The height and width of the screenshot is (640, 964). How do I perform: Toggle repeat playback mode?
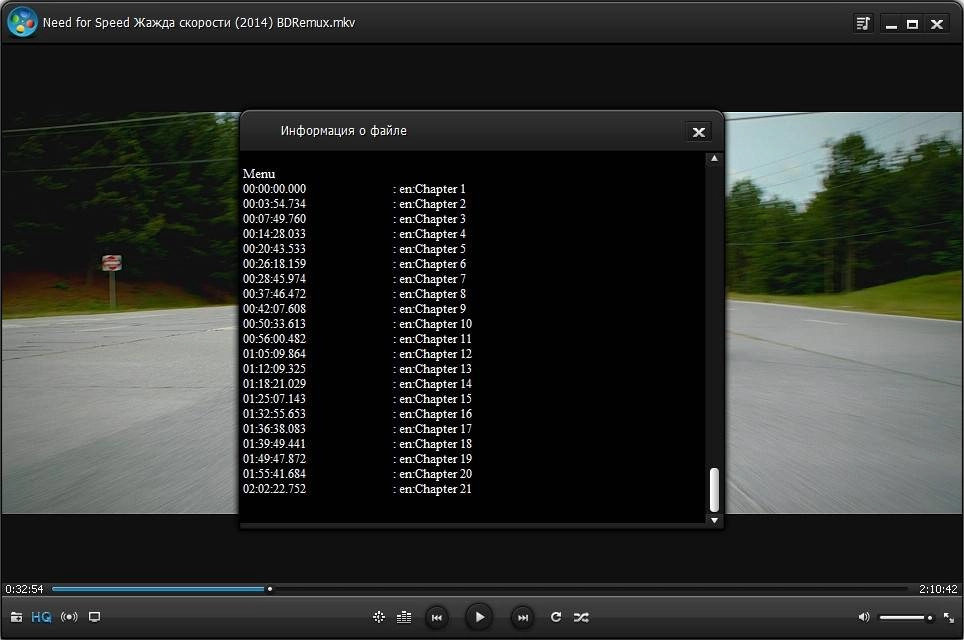click(x=556, y=617)
